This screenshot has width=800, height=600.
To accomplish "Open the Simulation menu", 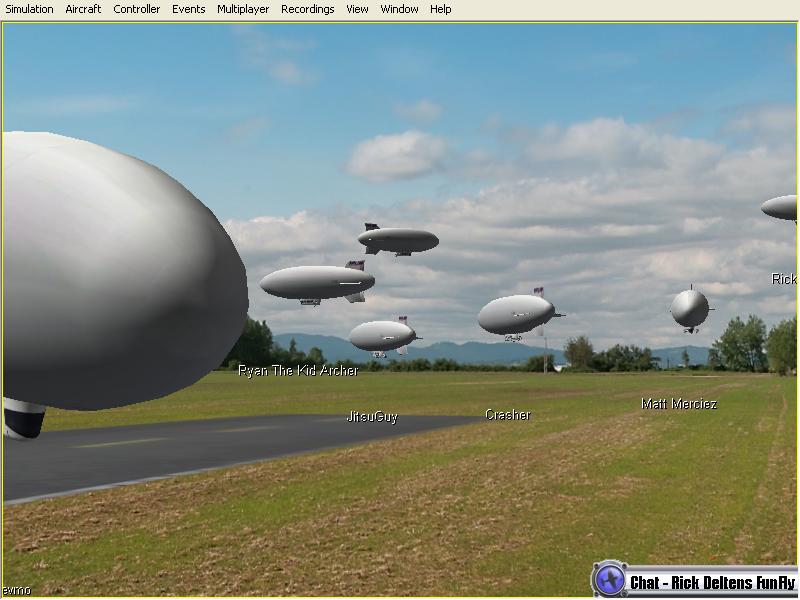I will pyautogui.click(x=30, y=9).
